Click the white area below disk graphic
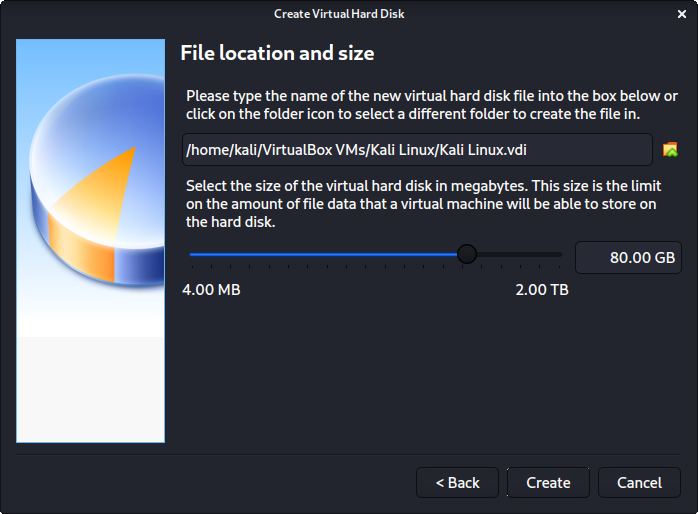The height and width of the screenshot is (514, 698). pos(90,390)
